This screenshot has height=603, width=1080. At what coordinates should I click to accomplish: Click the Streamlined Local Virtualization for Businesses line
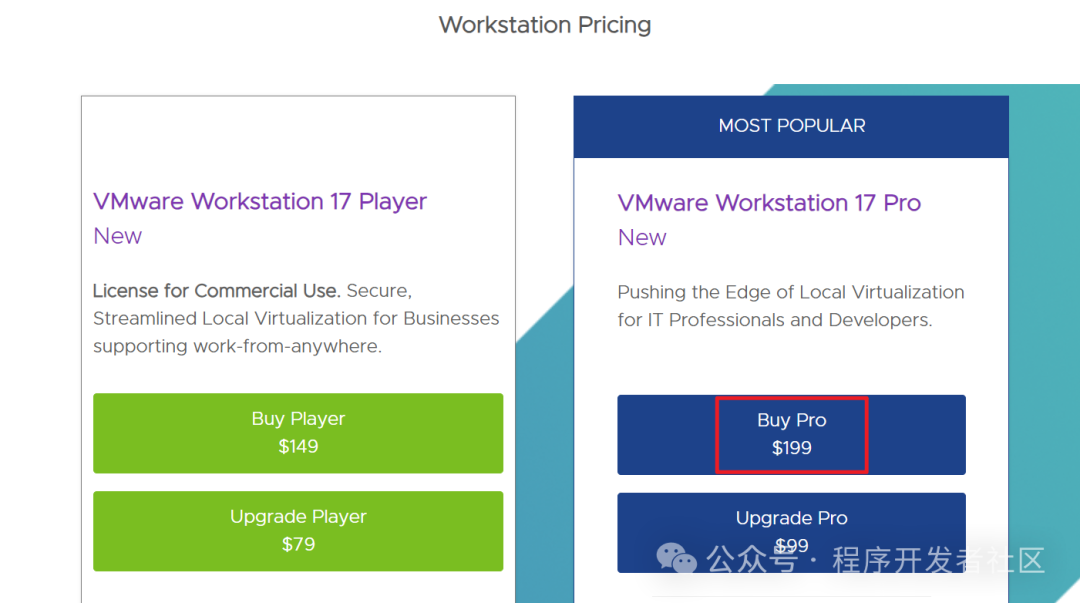click(296, 318)
